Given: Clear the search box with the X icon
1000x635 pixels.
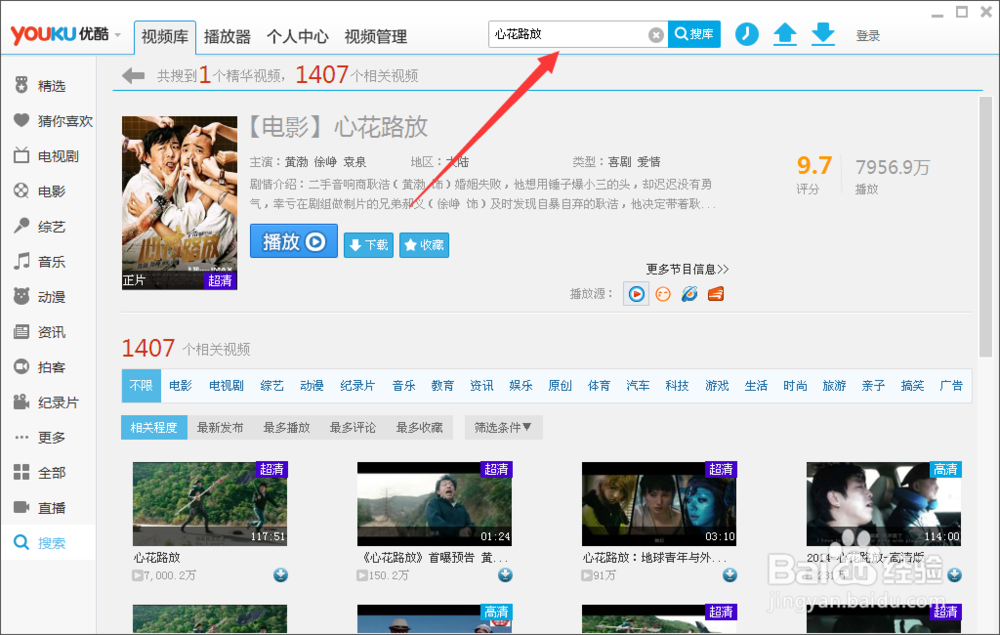Looking at the screenshot, I should pyautogui.click(x=656, y=35).
